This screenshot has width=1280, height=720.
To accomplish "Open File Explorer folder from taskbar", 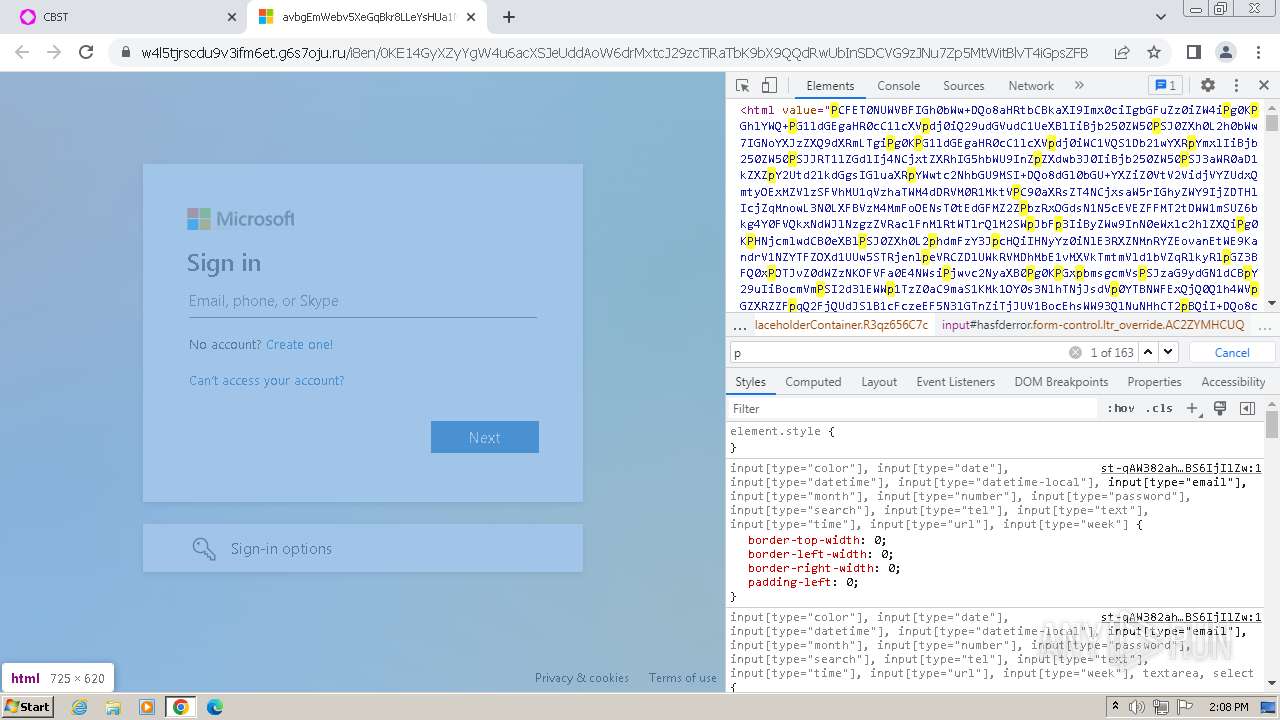I will 113,707.
